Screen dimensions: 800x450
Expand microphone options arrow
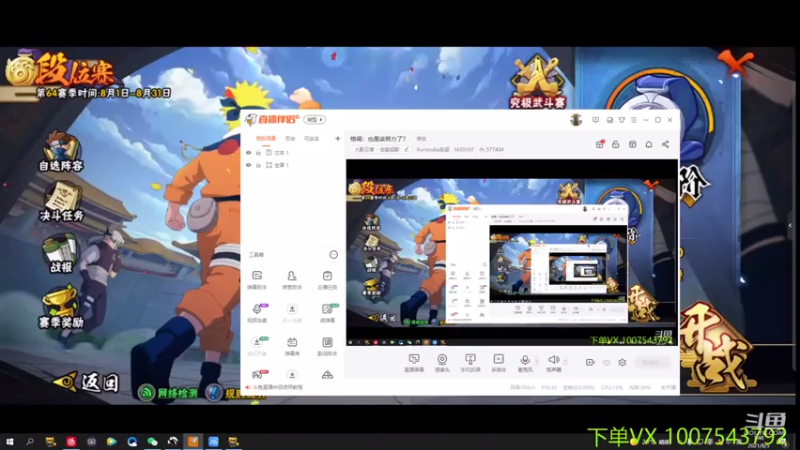537,361
